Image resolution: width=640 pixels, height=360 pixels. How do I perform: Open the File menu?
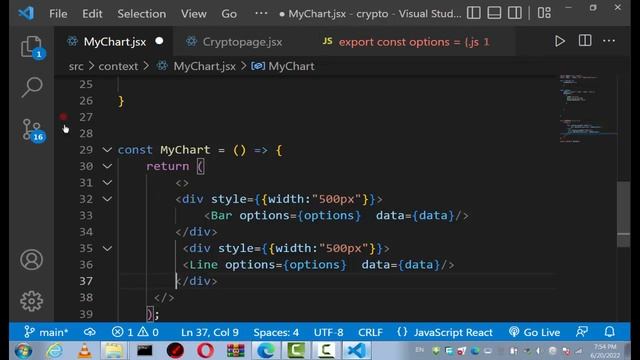coord(58,14)
